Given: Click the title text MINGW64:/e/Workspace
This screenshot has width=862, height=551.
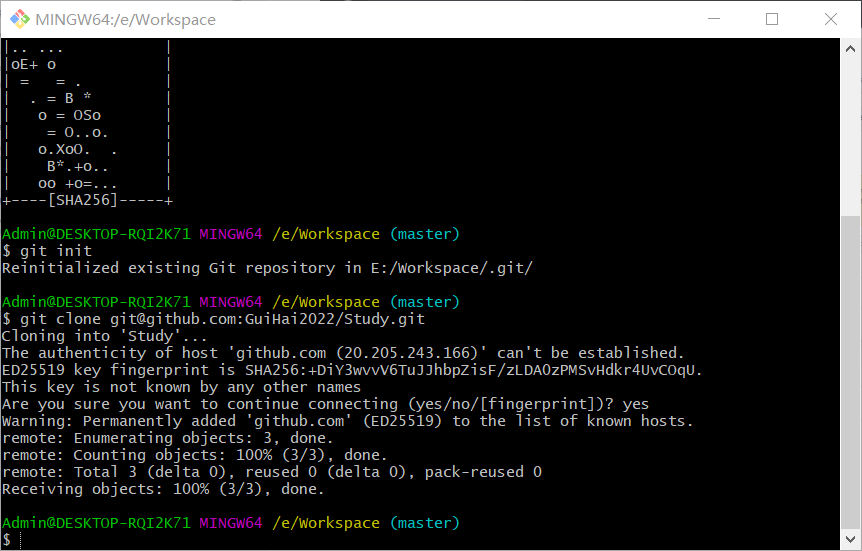Looking at the screenshot, I should (125, 20).
